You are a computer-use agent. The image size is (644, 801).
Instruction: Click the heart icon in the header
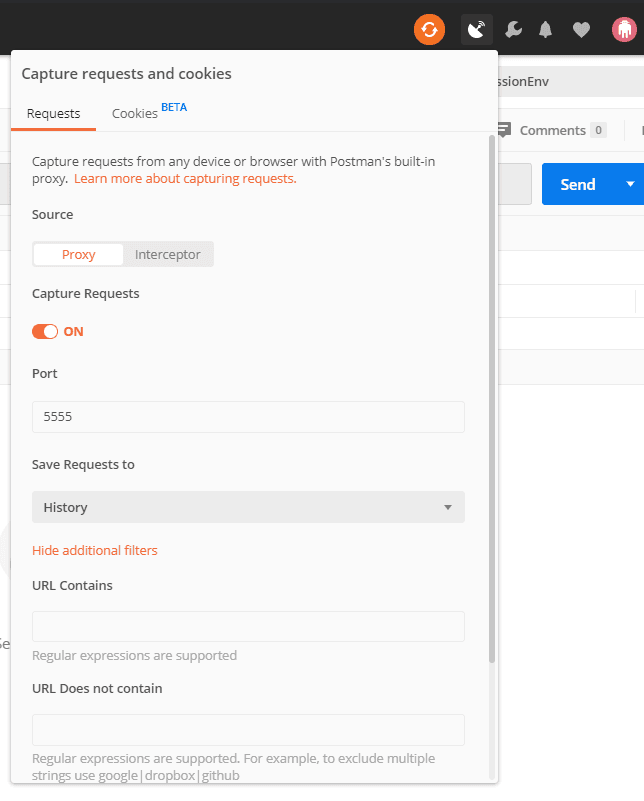pyautogui.click(x=581, y=30)
